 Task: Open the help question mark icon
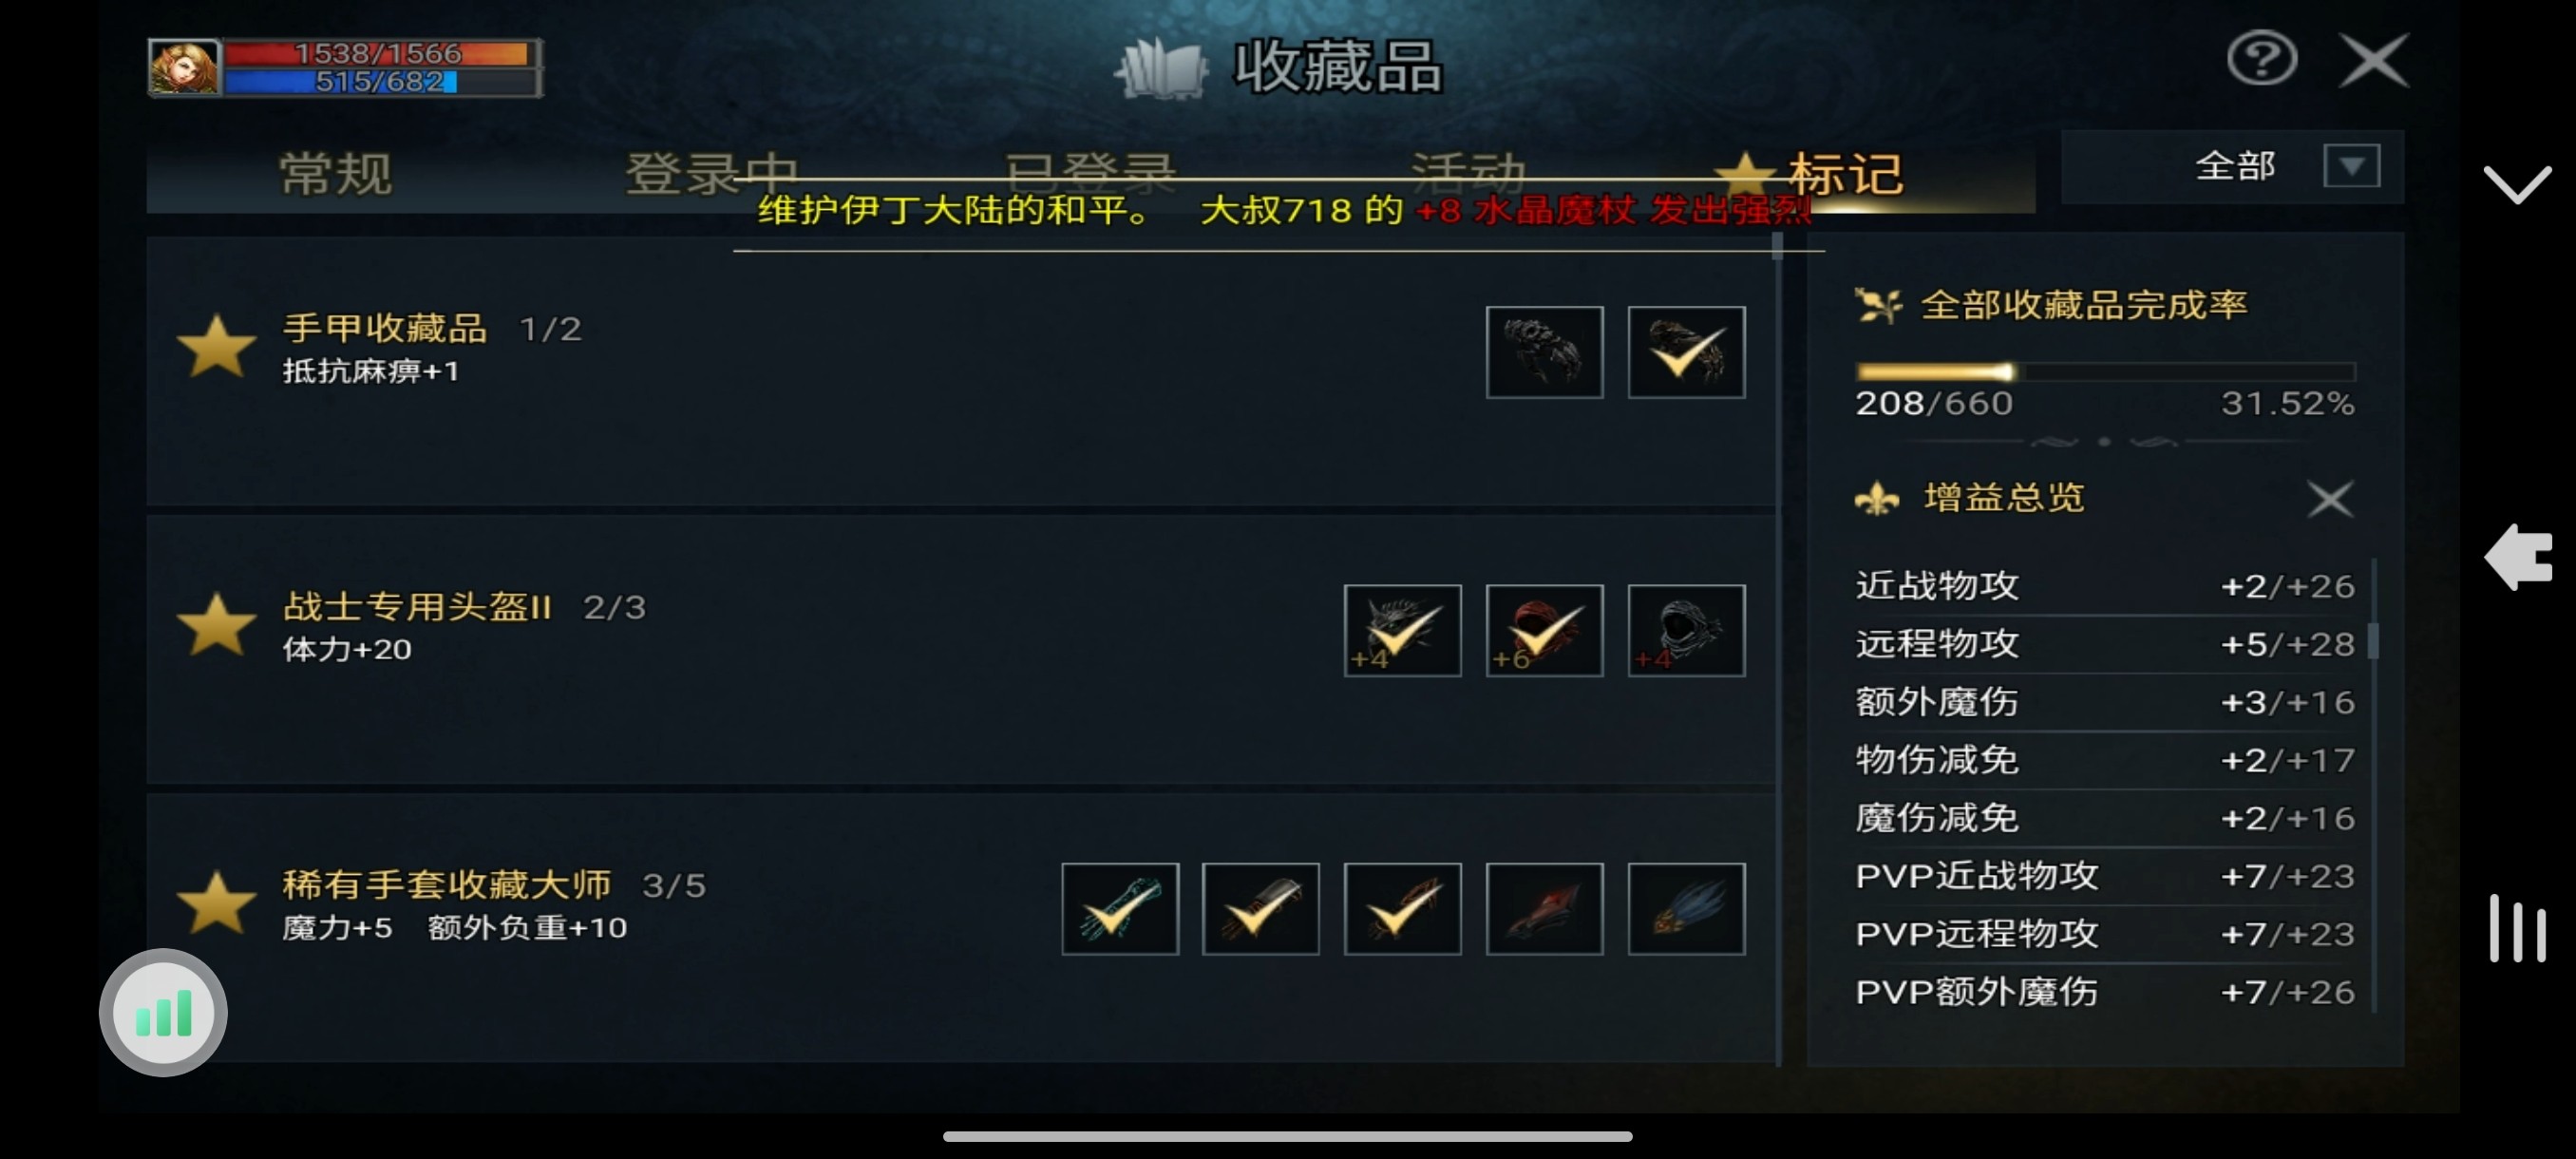(2261, 59)
